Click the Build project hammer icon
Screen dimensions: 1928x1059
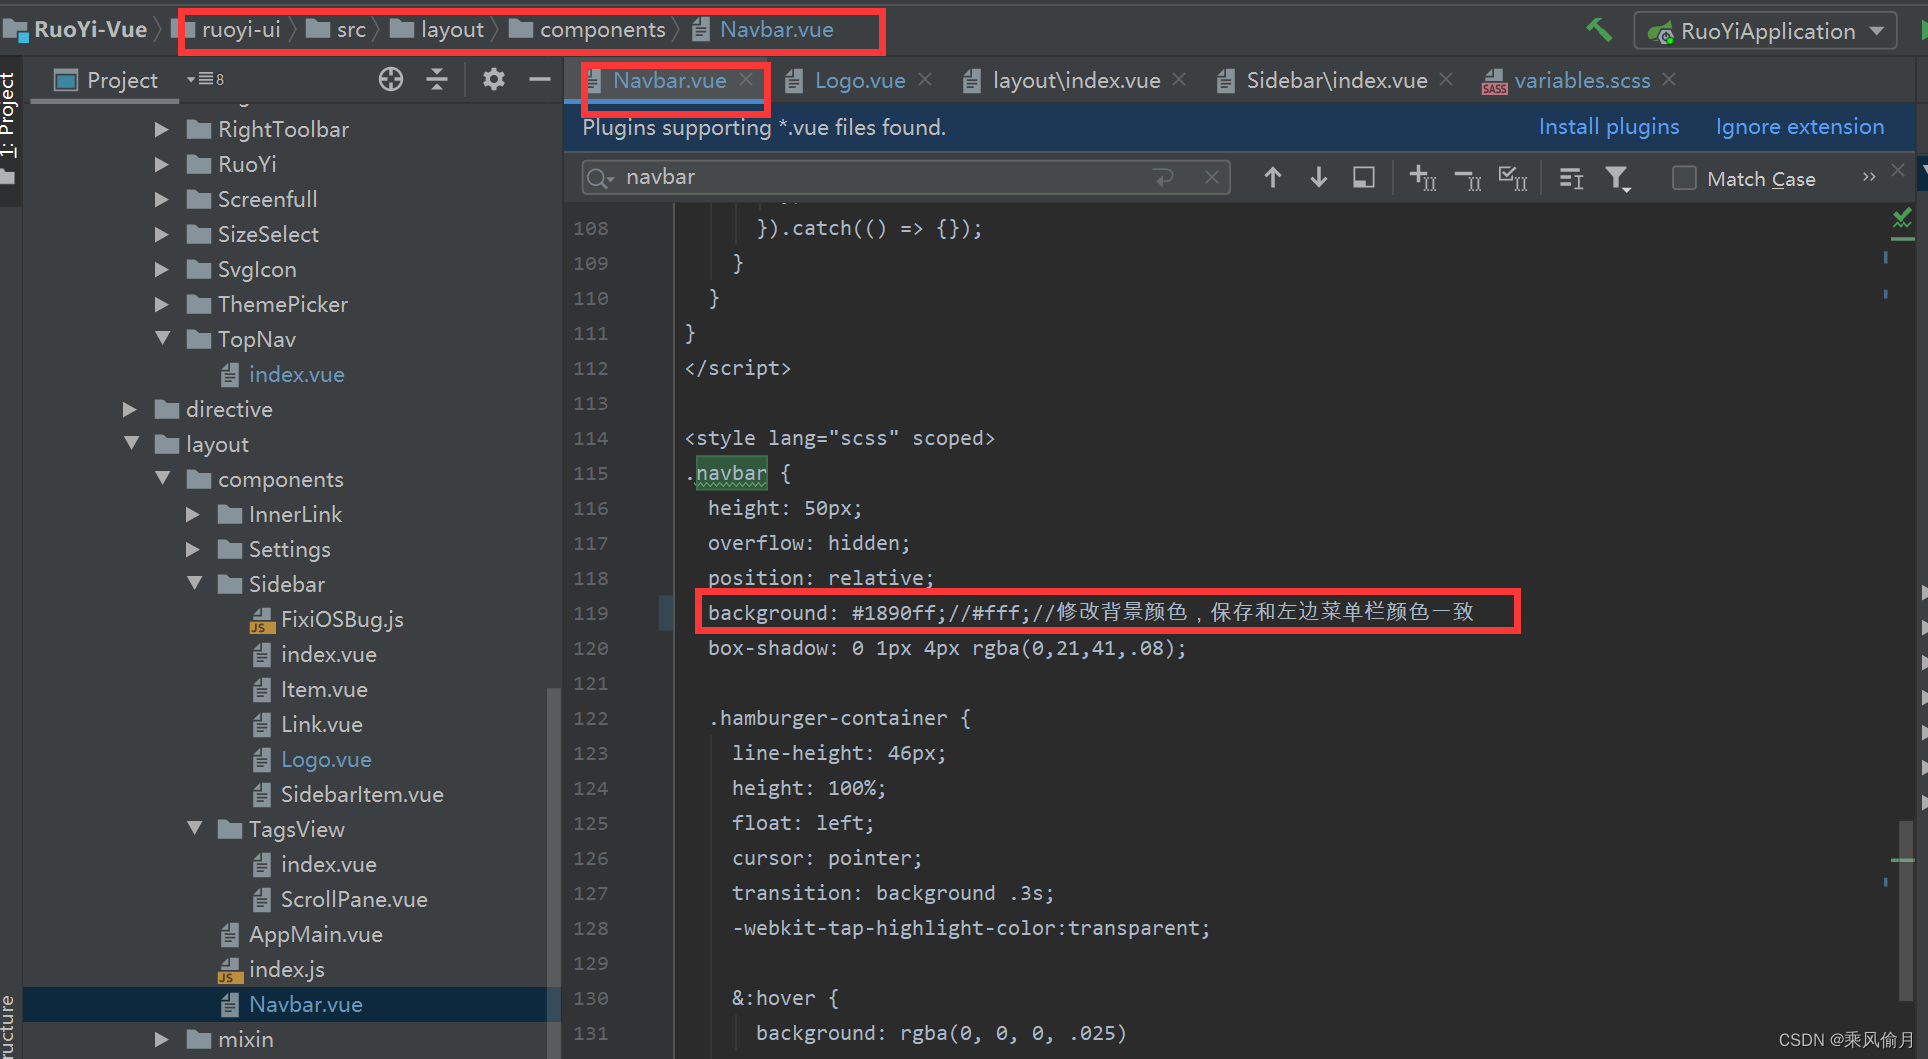pos(1599,30)
